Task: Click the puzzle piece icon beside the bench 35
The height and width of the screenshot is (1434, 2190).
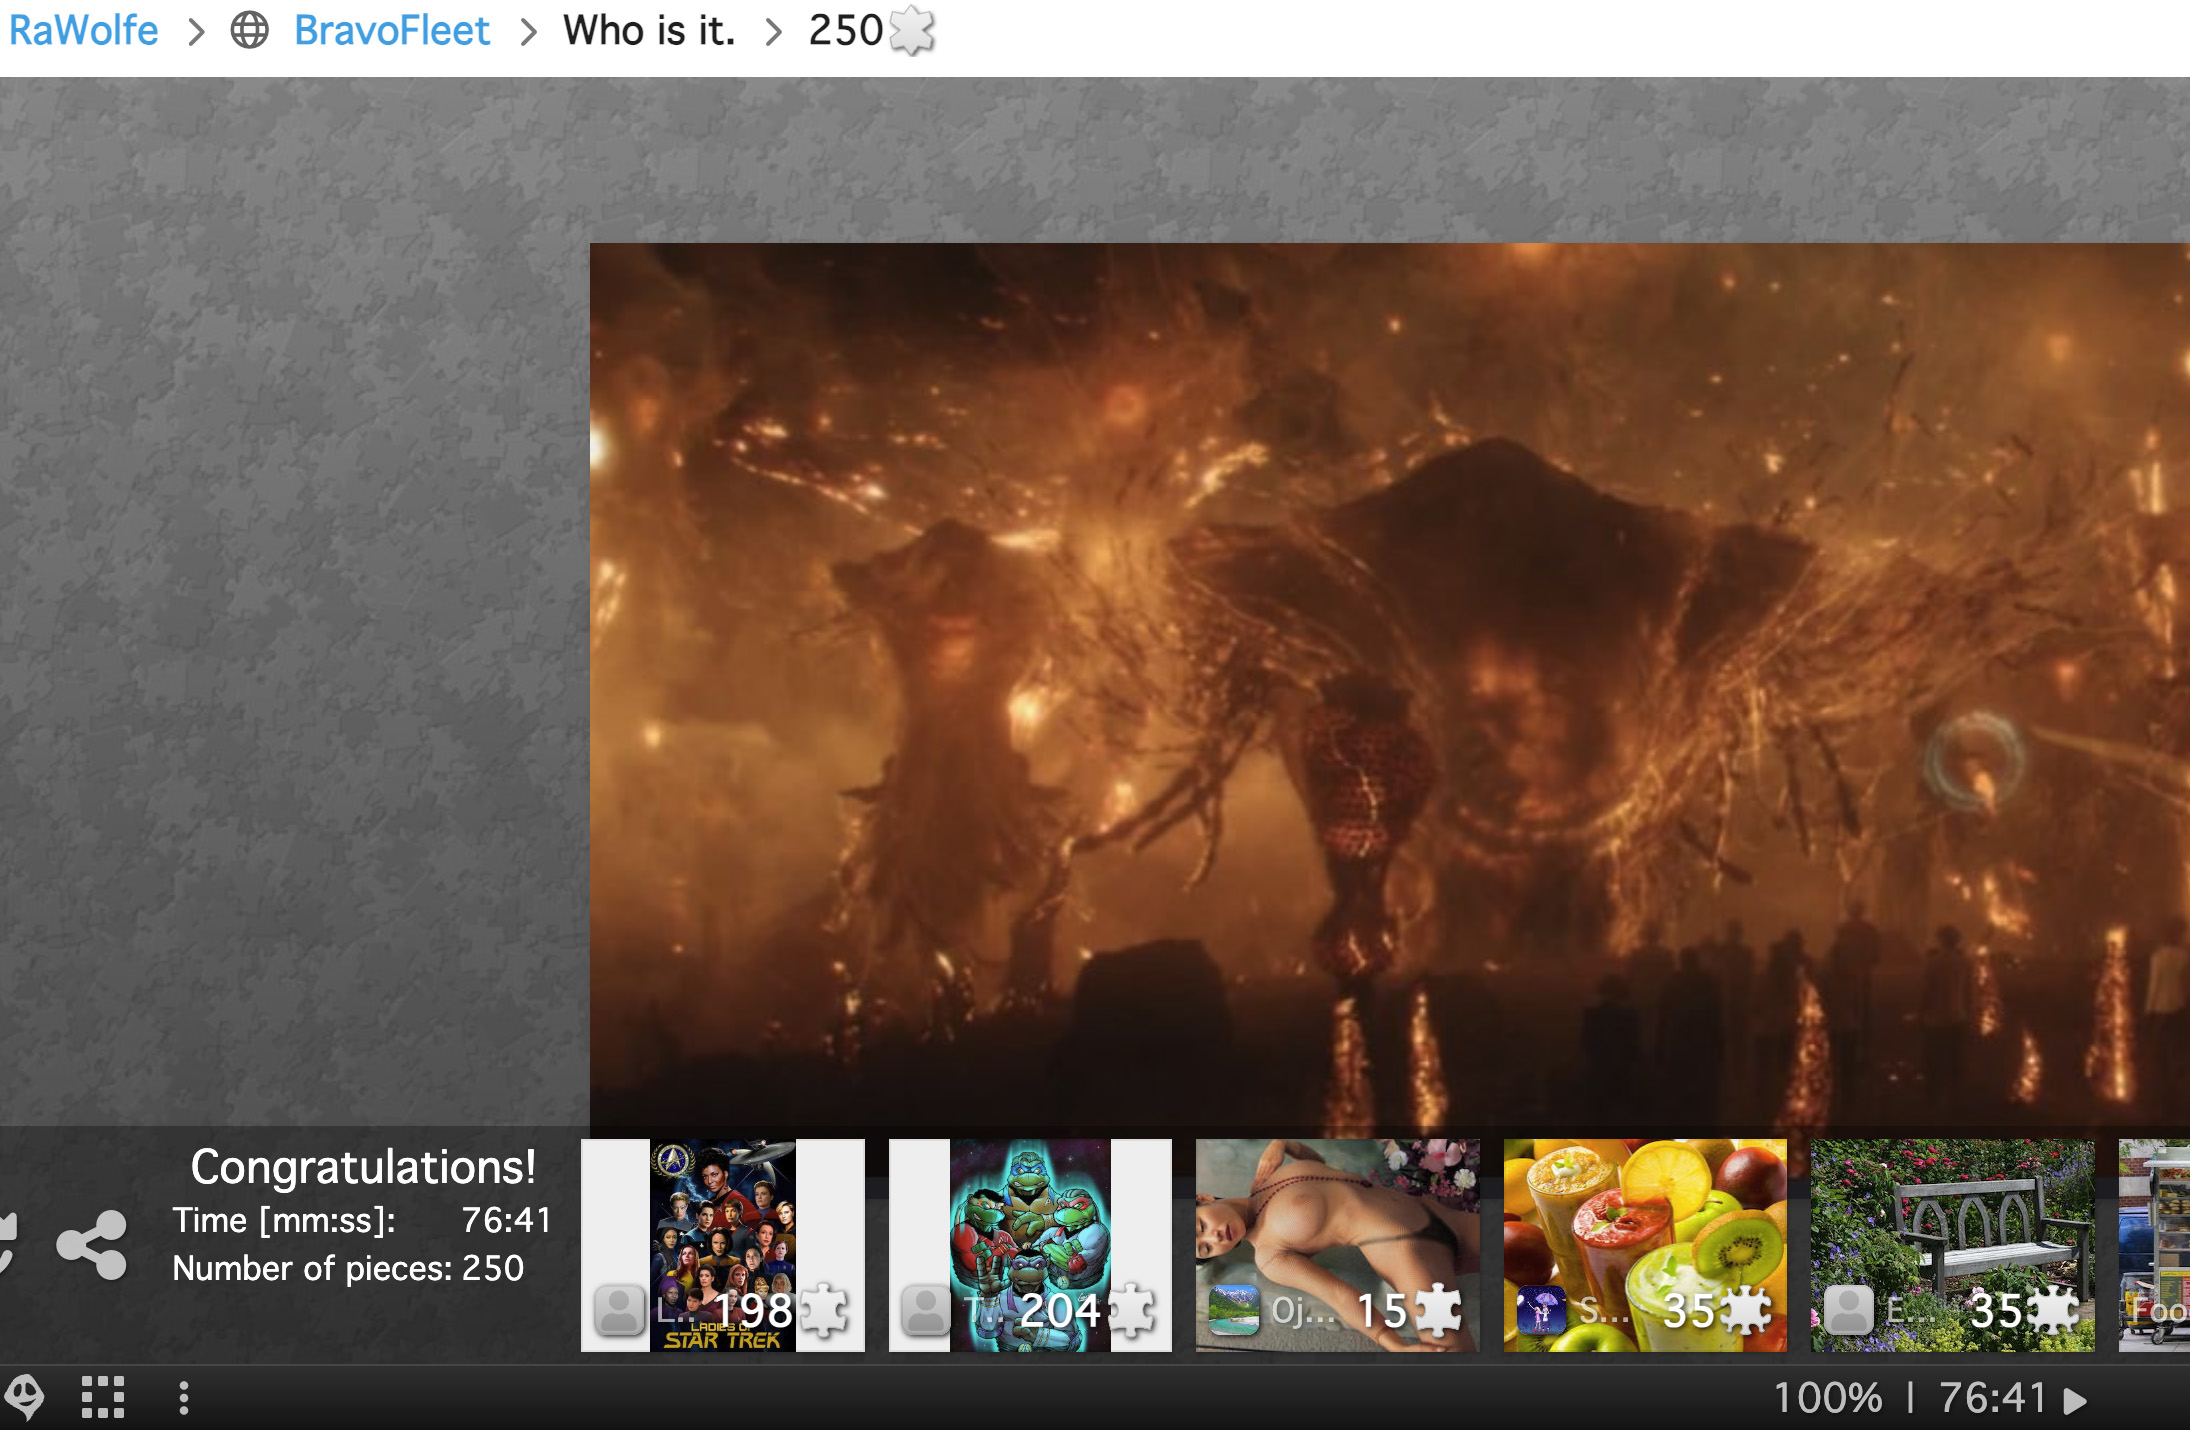Action: 2054,1310
